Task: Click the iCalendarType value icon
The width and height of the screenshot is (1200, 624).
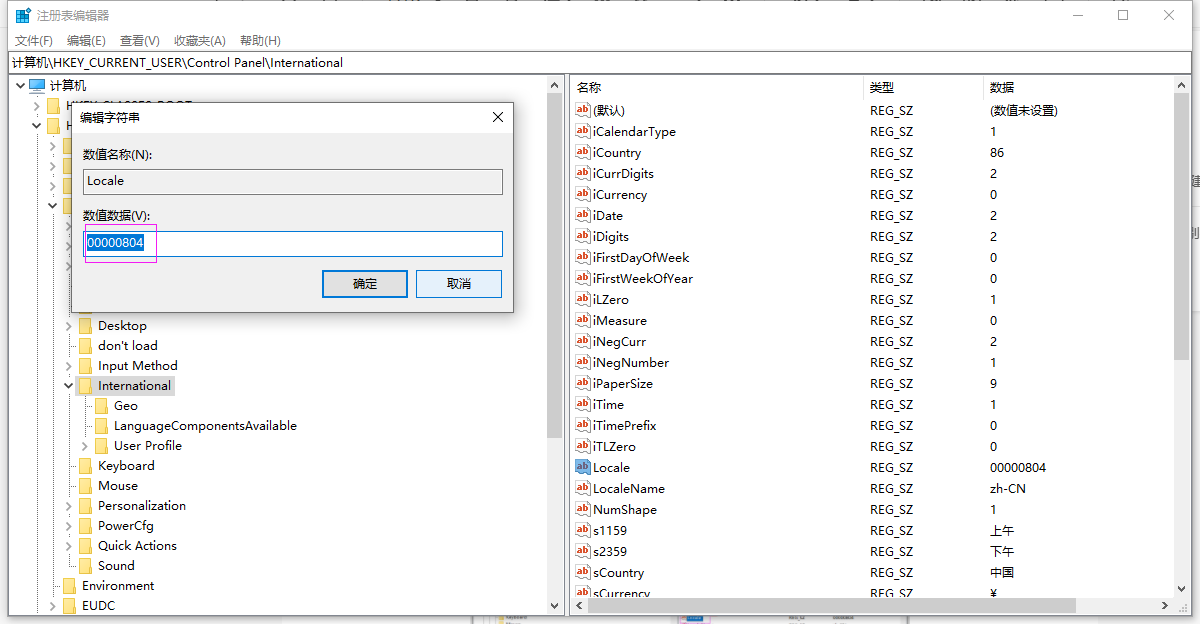Action: [583, 131]
